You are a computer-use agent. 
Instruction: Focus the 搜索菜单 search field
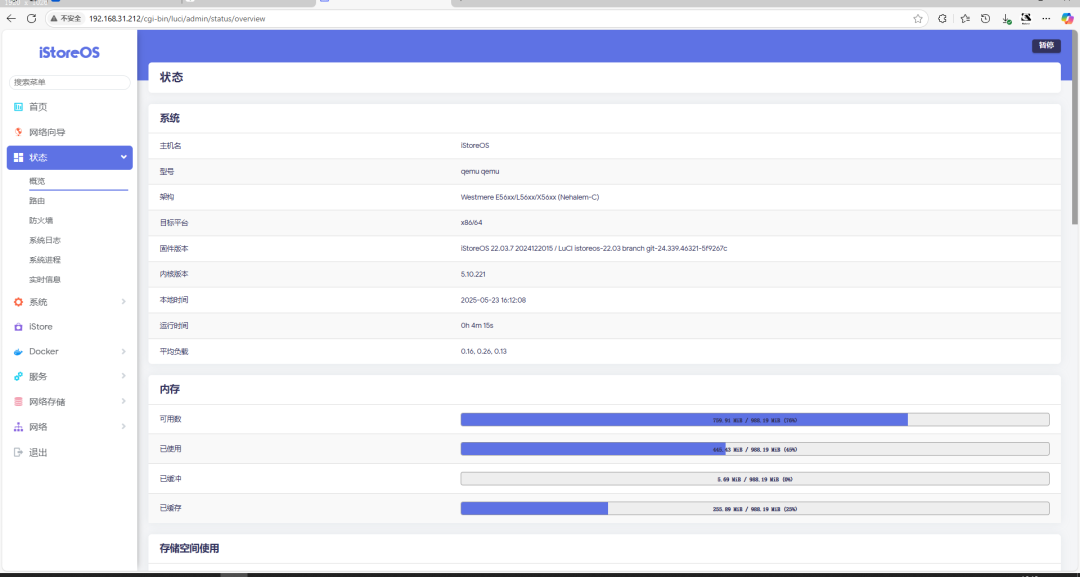[x=70, y=82]
